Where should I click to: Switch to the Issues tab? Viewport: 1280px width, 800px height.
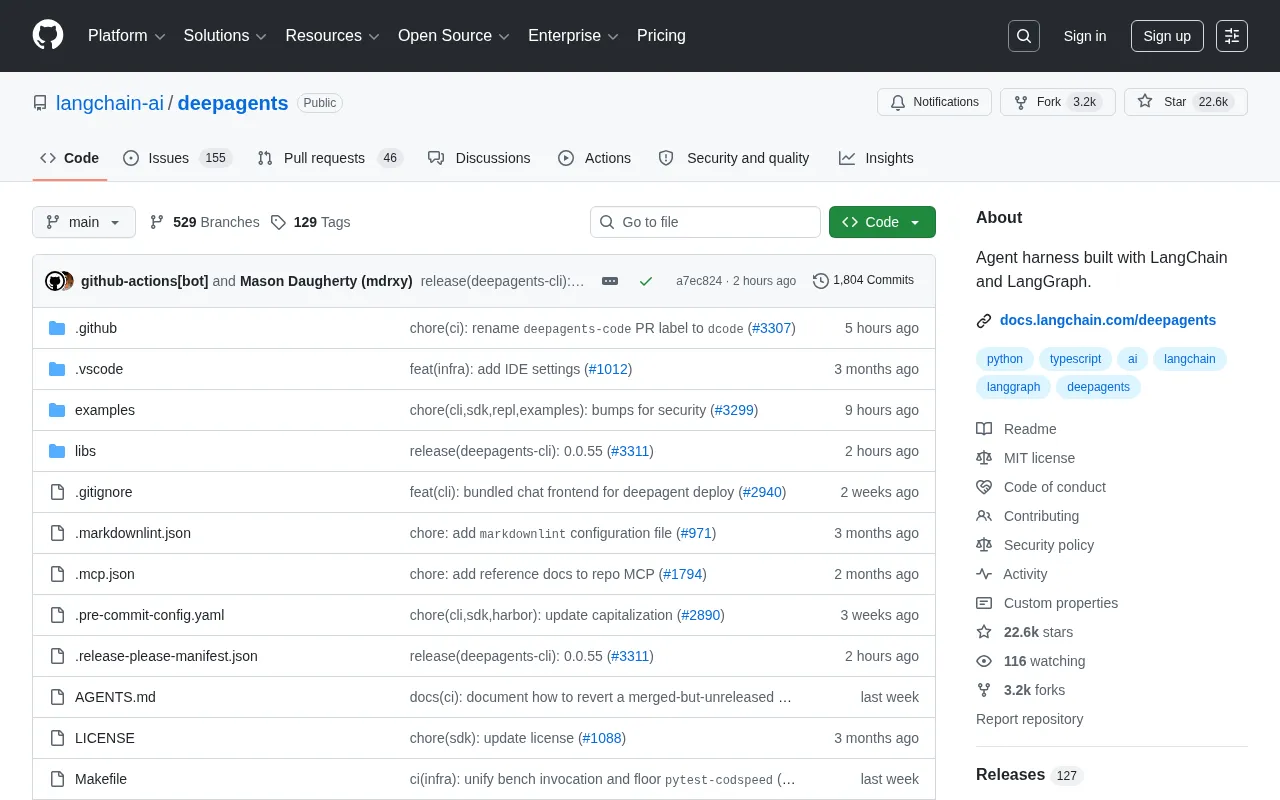point(177,158)
